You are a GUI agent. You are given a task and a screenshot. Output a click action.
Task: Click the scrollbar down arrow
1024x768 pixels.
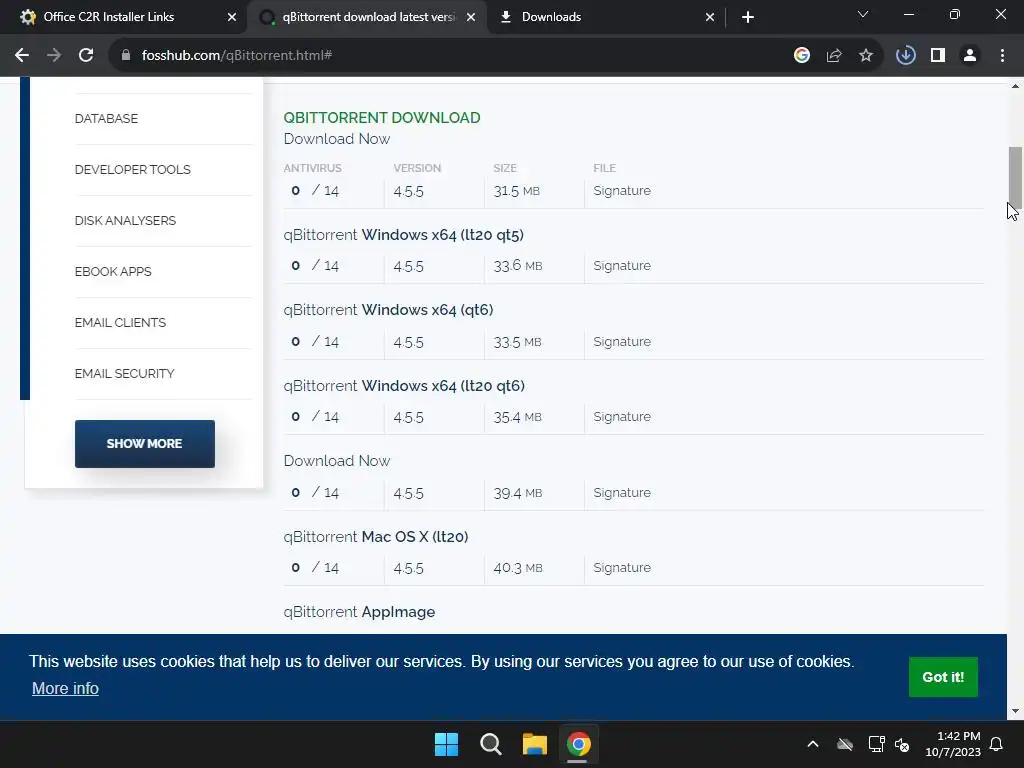click(1015, 711)
